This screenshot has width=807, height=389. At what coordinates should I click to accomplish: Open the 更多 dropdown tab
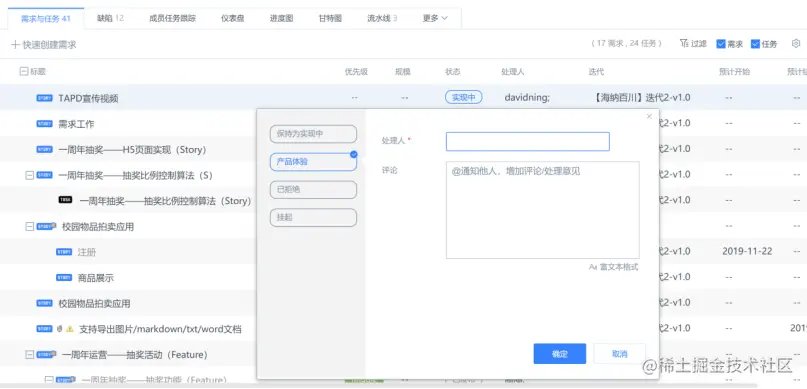click(435, 18)
